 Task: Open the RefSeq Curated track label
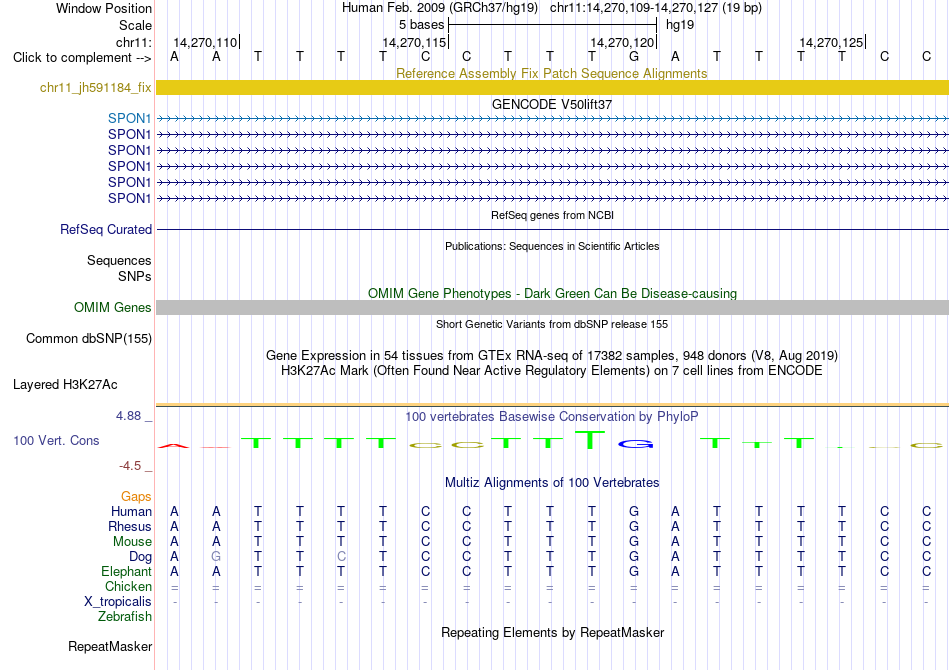pyautogui.click(x=106, y=230)
